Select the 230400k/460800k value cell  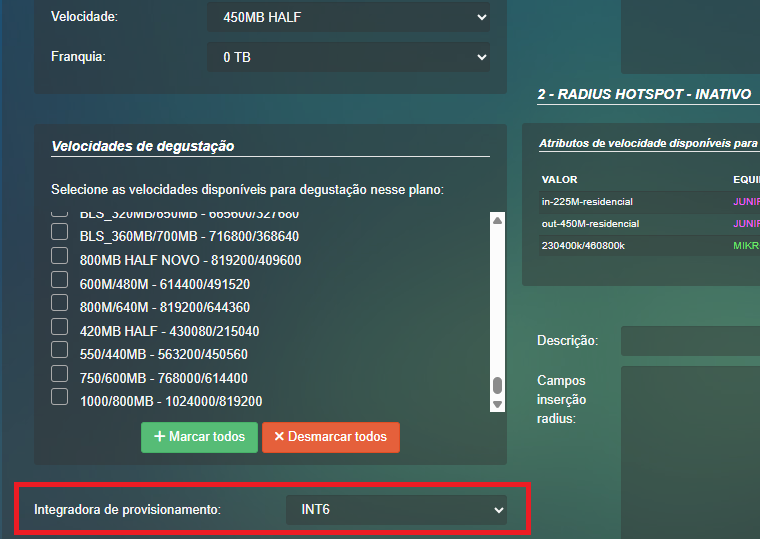tap(583, 246)
